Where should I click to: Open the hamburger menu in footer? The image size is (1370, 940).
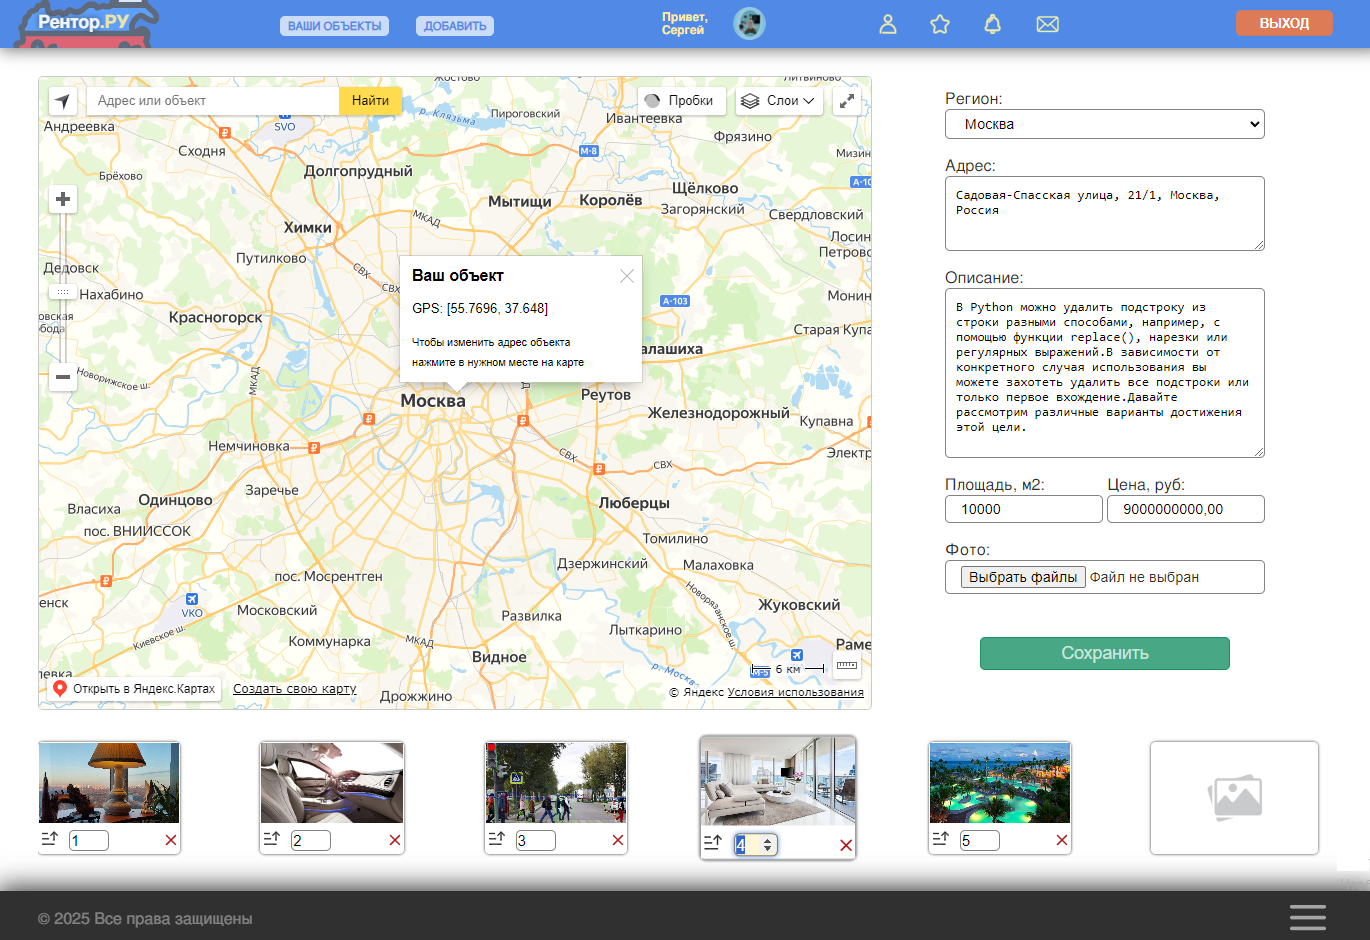(x=1308, y=917)
